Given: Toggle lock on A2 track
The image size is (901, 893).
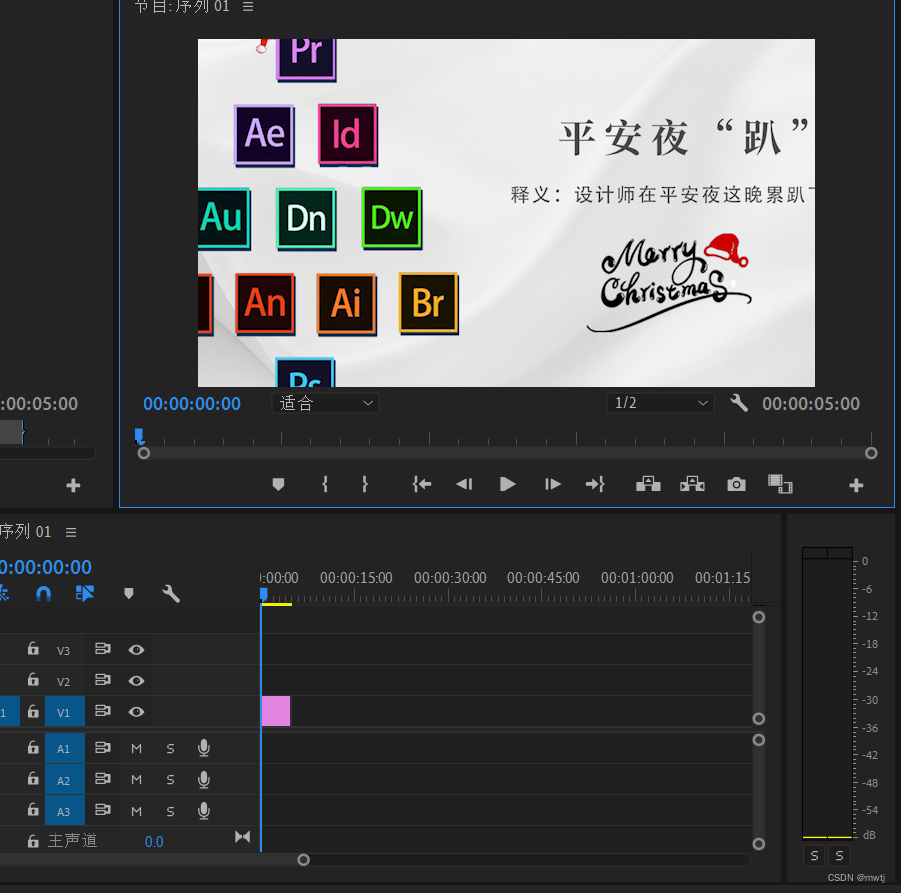Looking at the screenshot, I should click(33, 779).
